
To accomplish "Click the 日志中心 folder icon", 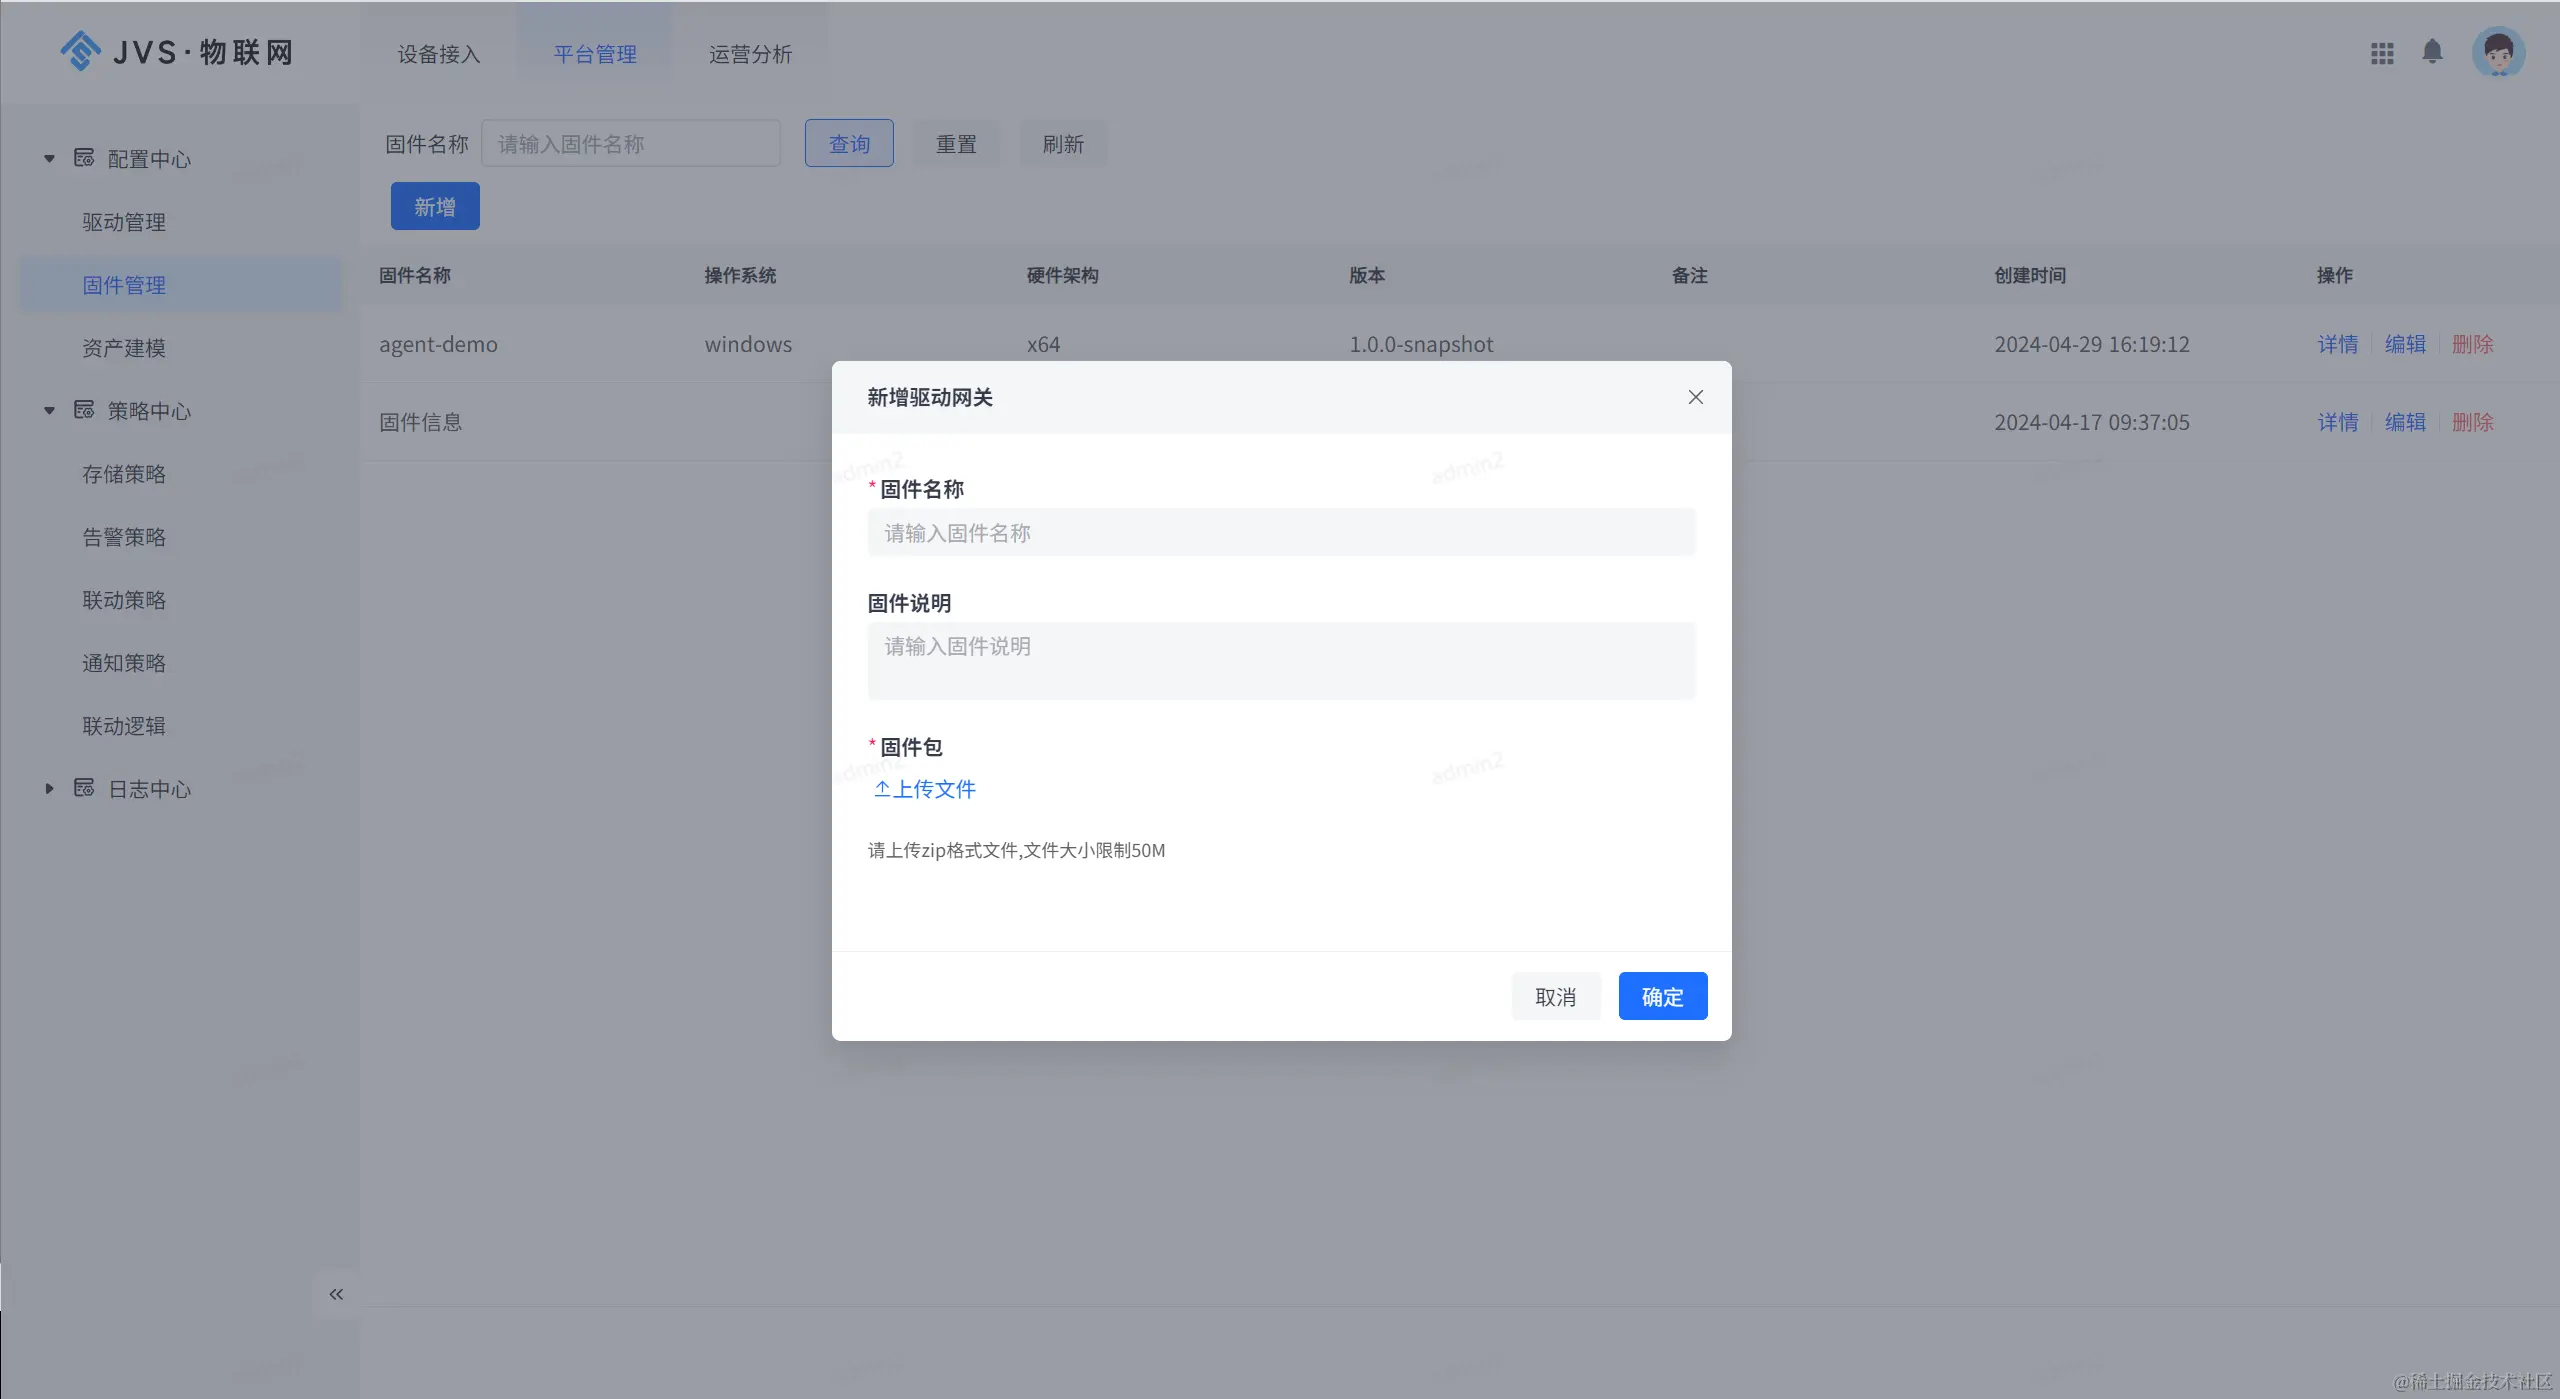I will [x=84, y=788].
